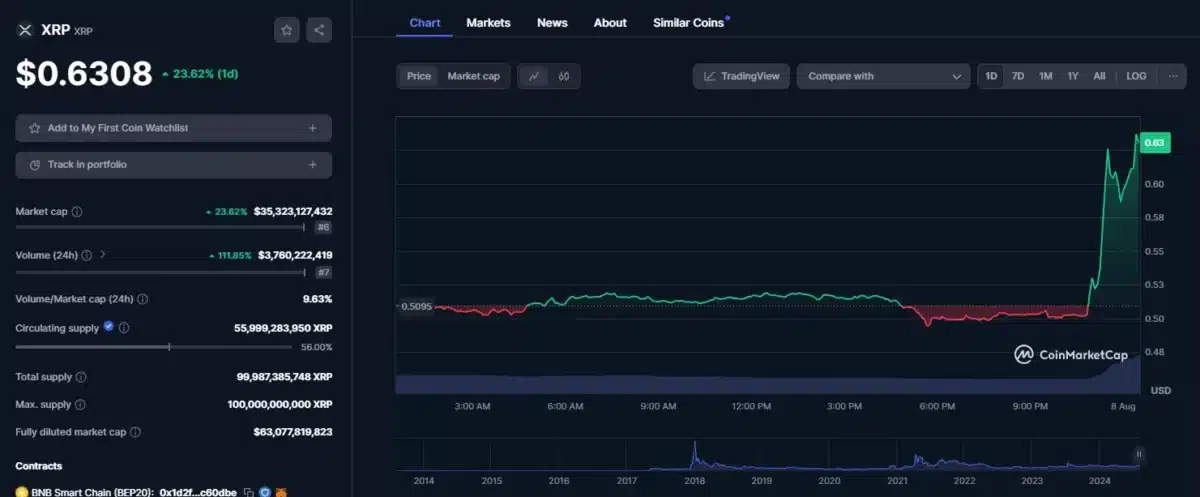
Task: Switch to TradingView chart
Action: [x=742, y=76]
